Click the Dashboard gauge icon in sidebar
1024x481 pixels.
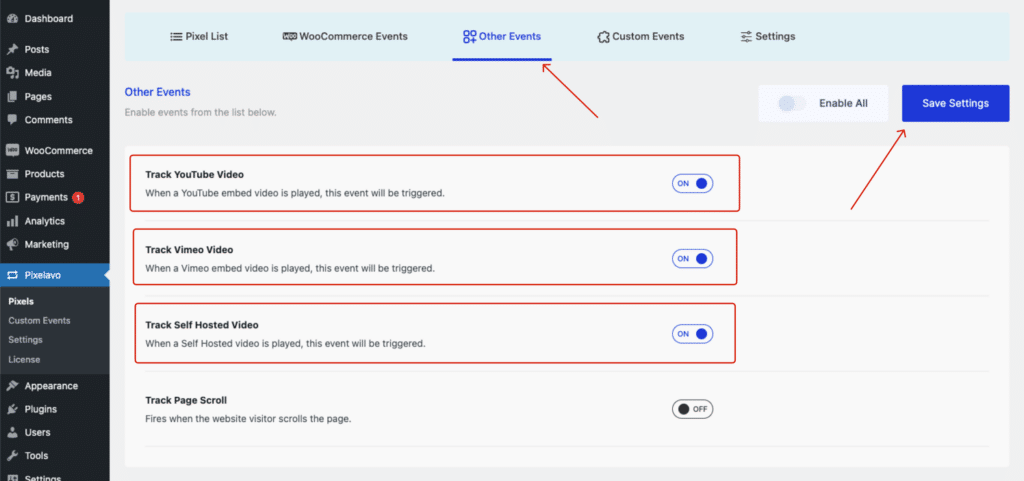tap(12, 19)
